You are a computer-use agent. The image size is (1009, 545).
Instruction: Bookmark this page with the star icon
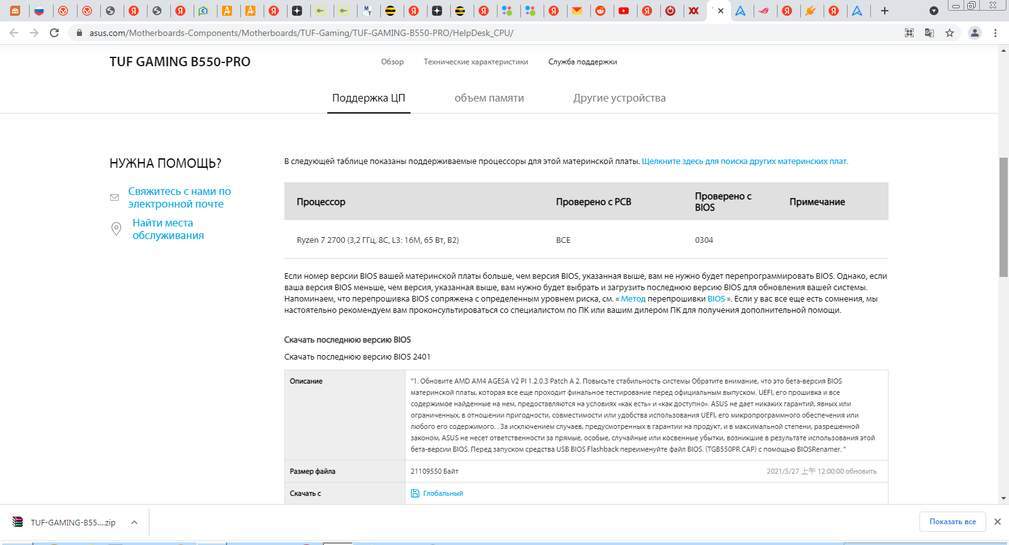point(949,33)
